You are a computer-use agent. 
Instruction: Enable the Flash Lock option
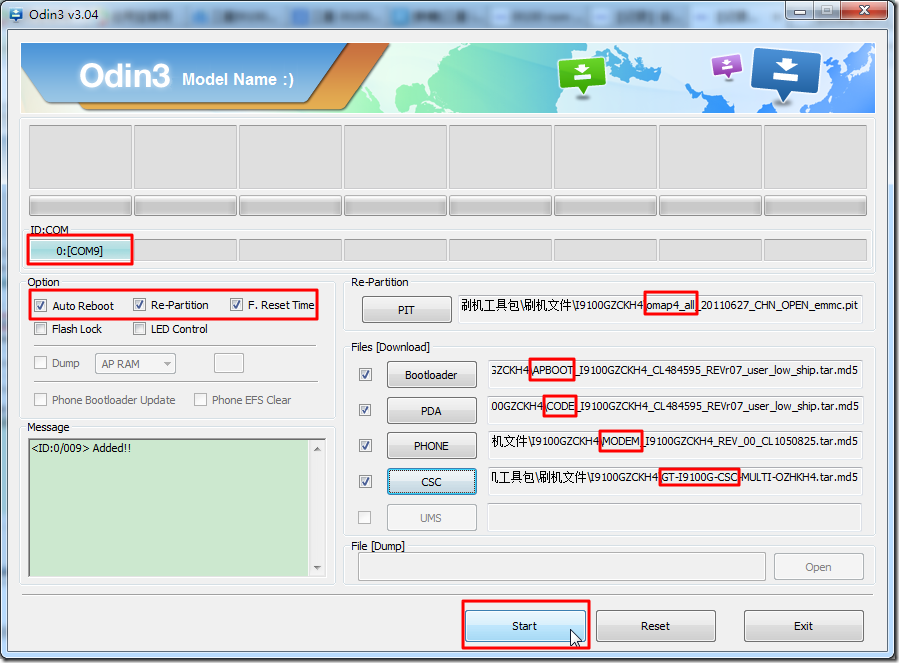pyautogui.click(x=41, y=329)
